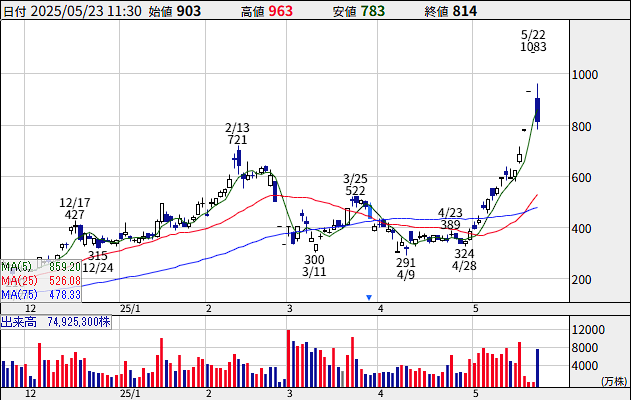Click the 4/23 label 389
The width and height of the screenshot is (631, 400).
click(x=450, y=225)
